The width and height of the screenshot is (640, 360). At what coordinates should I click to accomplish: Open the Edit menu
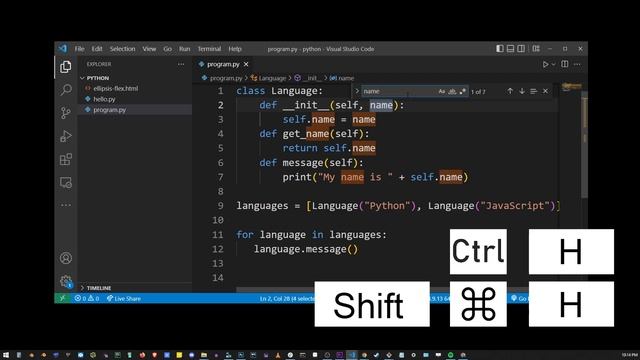click(x=97, y=49)
